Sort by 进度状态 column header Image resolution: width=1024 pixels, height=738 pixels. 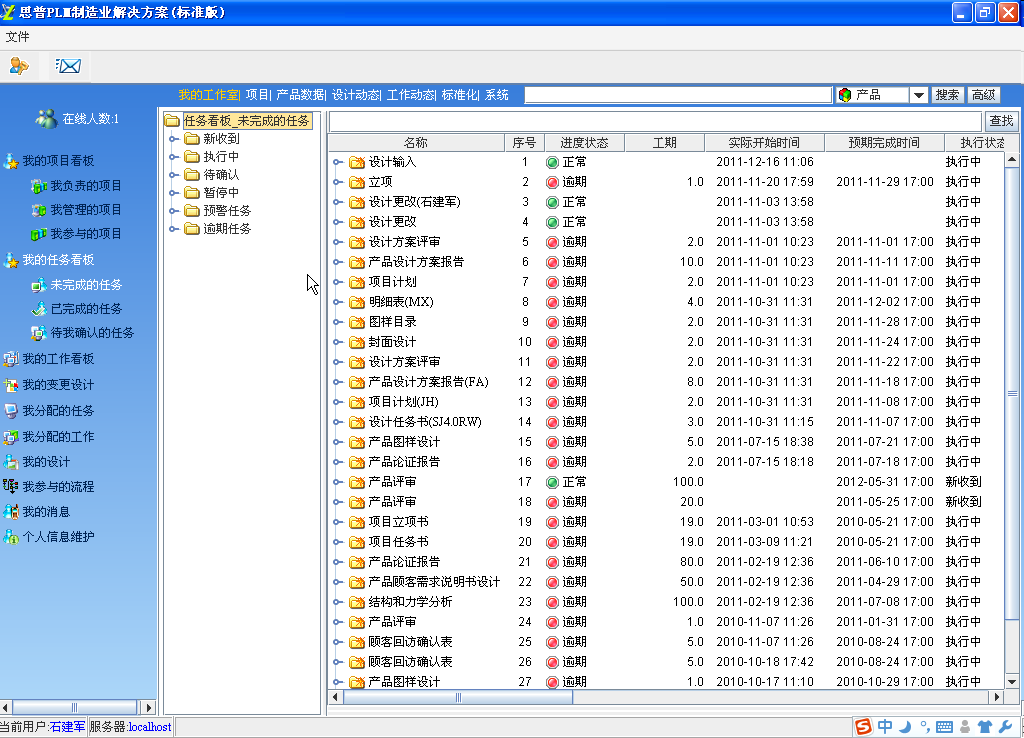coord(584,143)
